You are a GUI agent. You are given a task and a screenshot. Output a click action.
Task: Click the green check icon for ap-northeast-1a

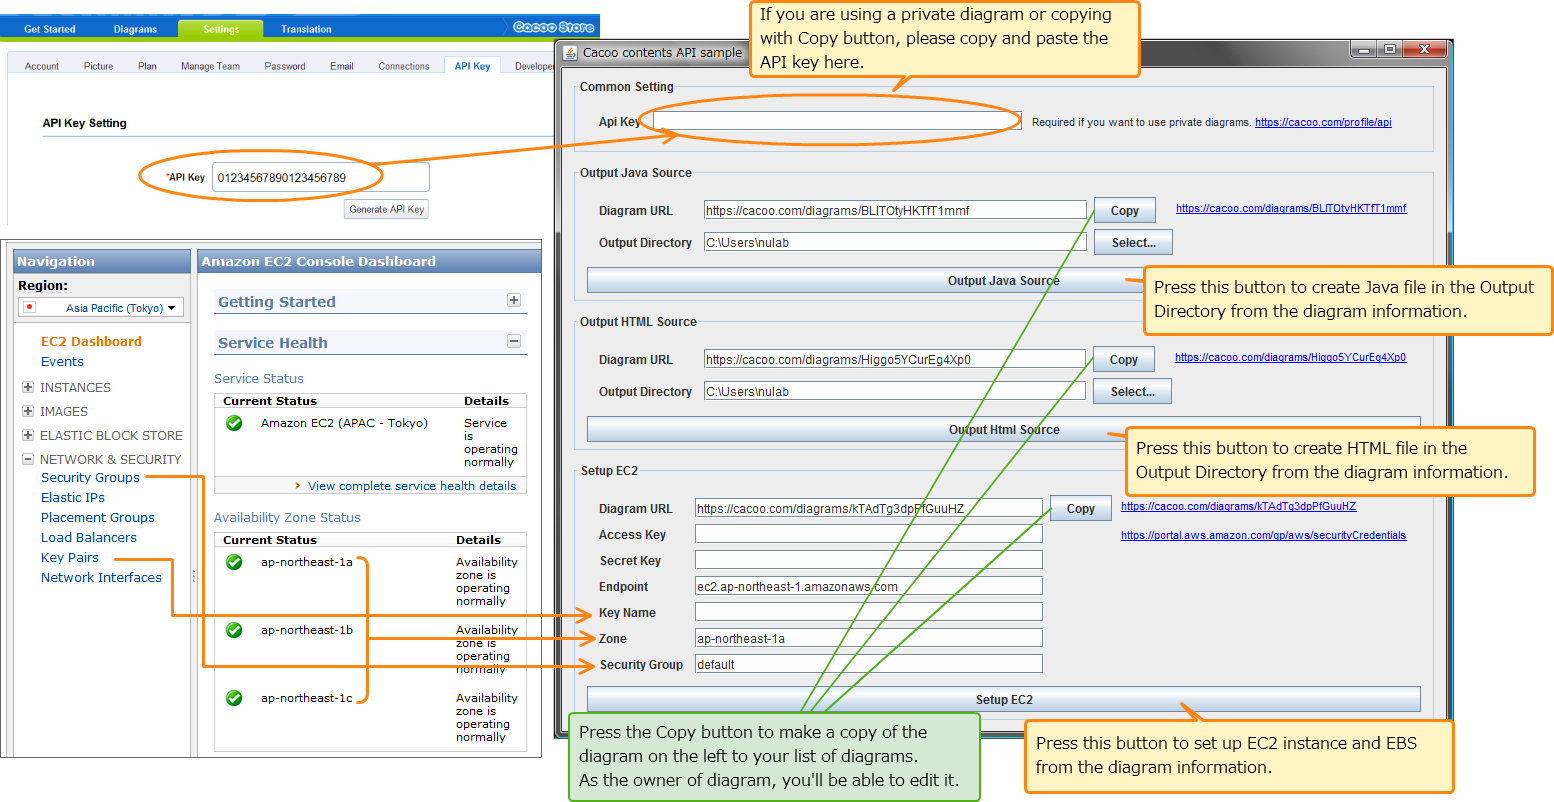pos(233,562)
